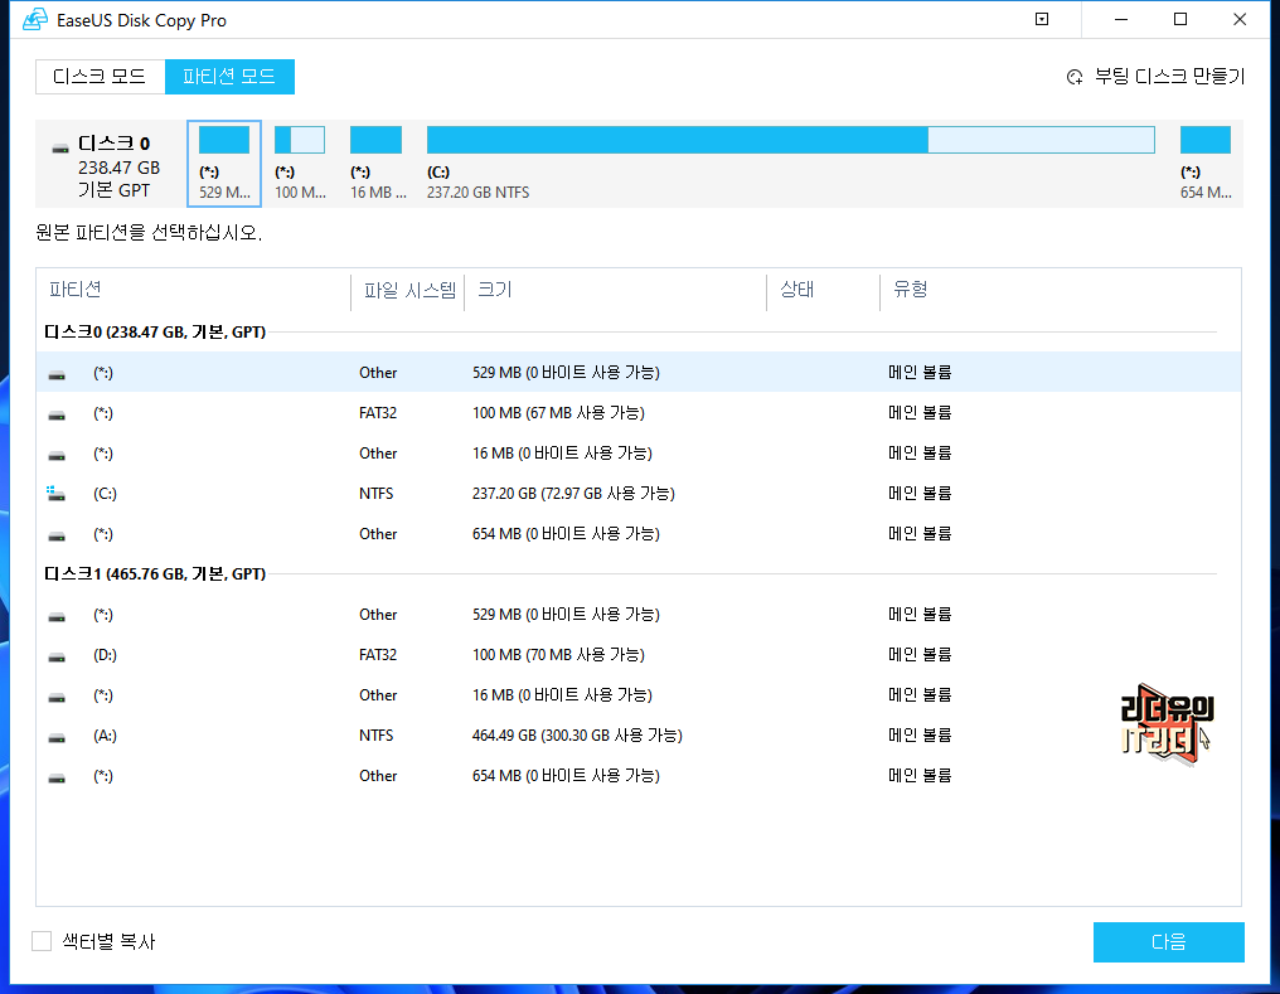Click the 유형 column header
The image size is (1280, 994).
point(910,290)
